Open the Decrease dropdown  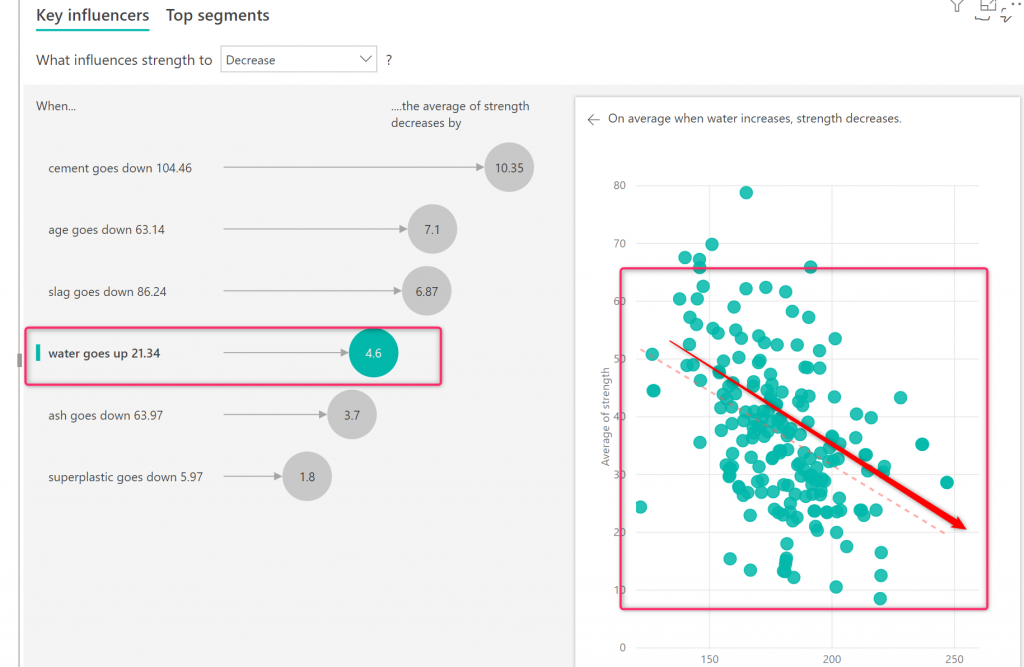tap(298, 60)
